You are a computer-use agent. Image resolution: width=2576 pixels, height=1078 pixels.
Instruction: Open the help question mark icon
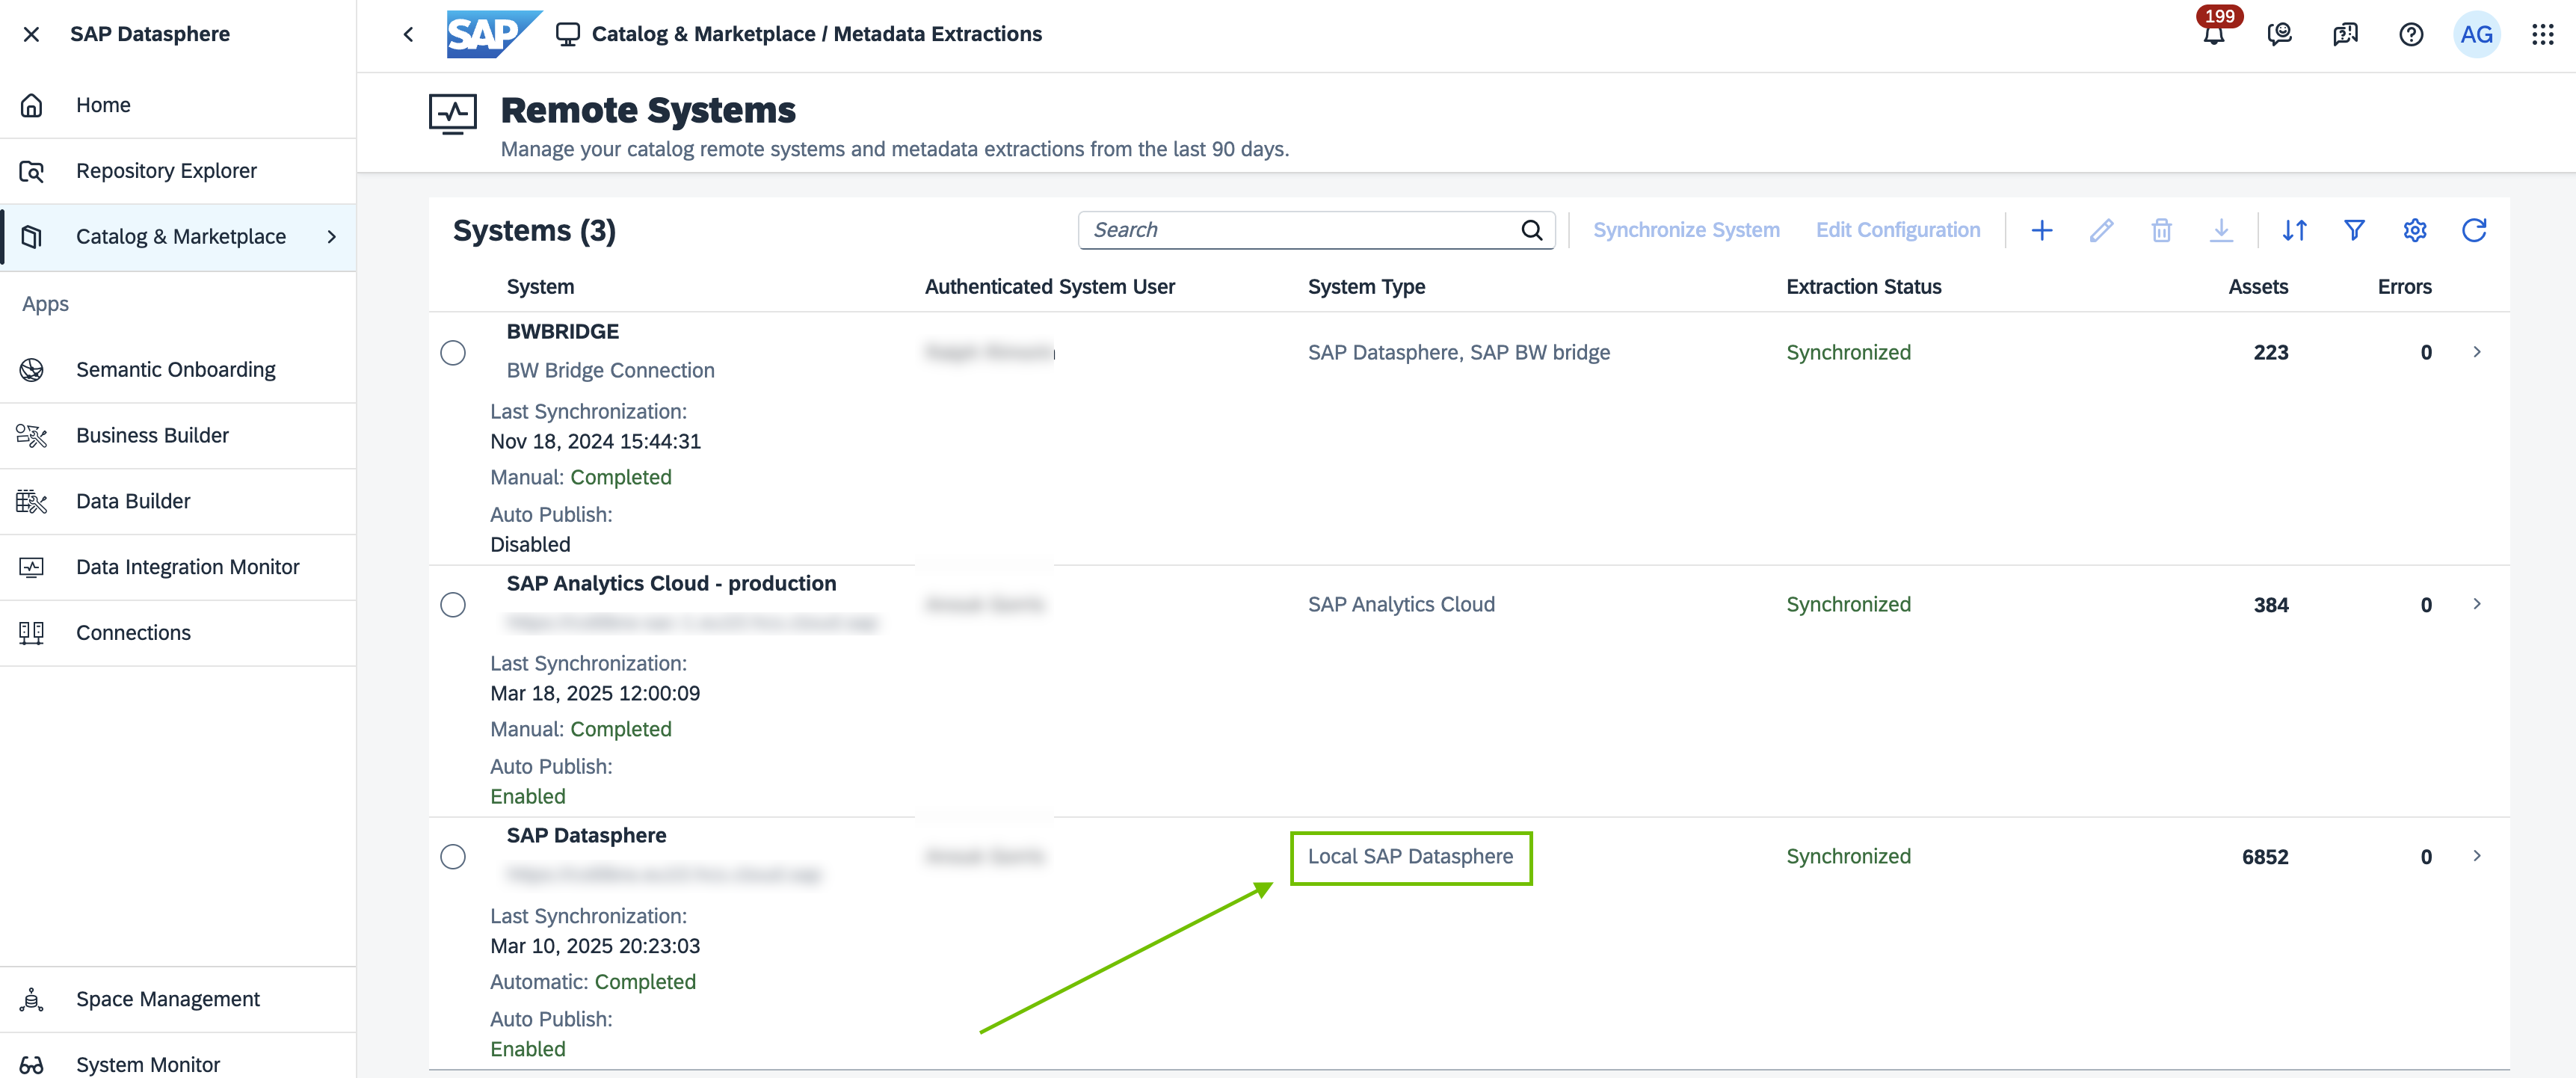pyautogui.click(x=2410, y=35)
